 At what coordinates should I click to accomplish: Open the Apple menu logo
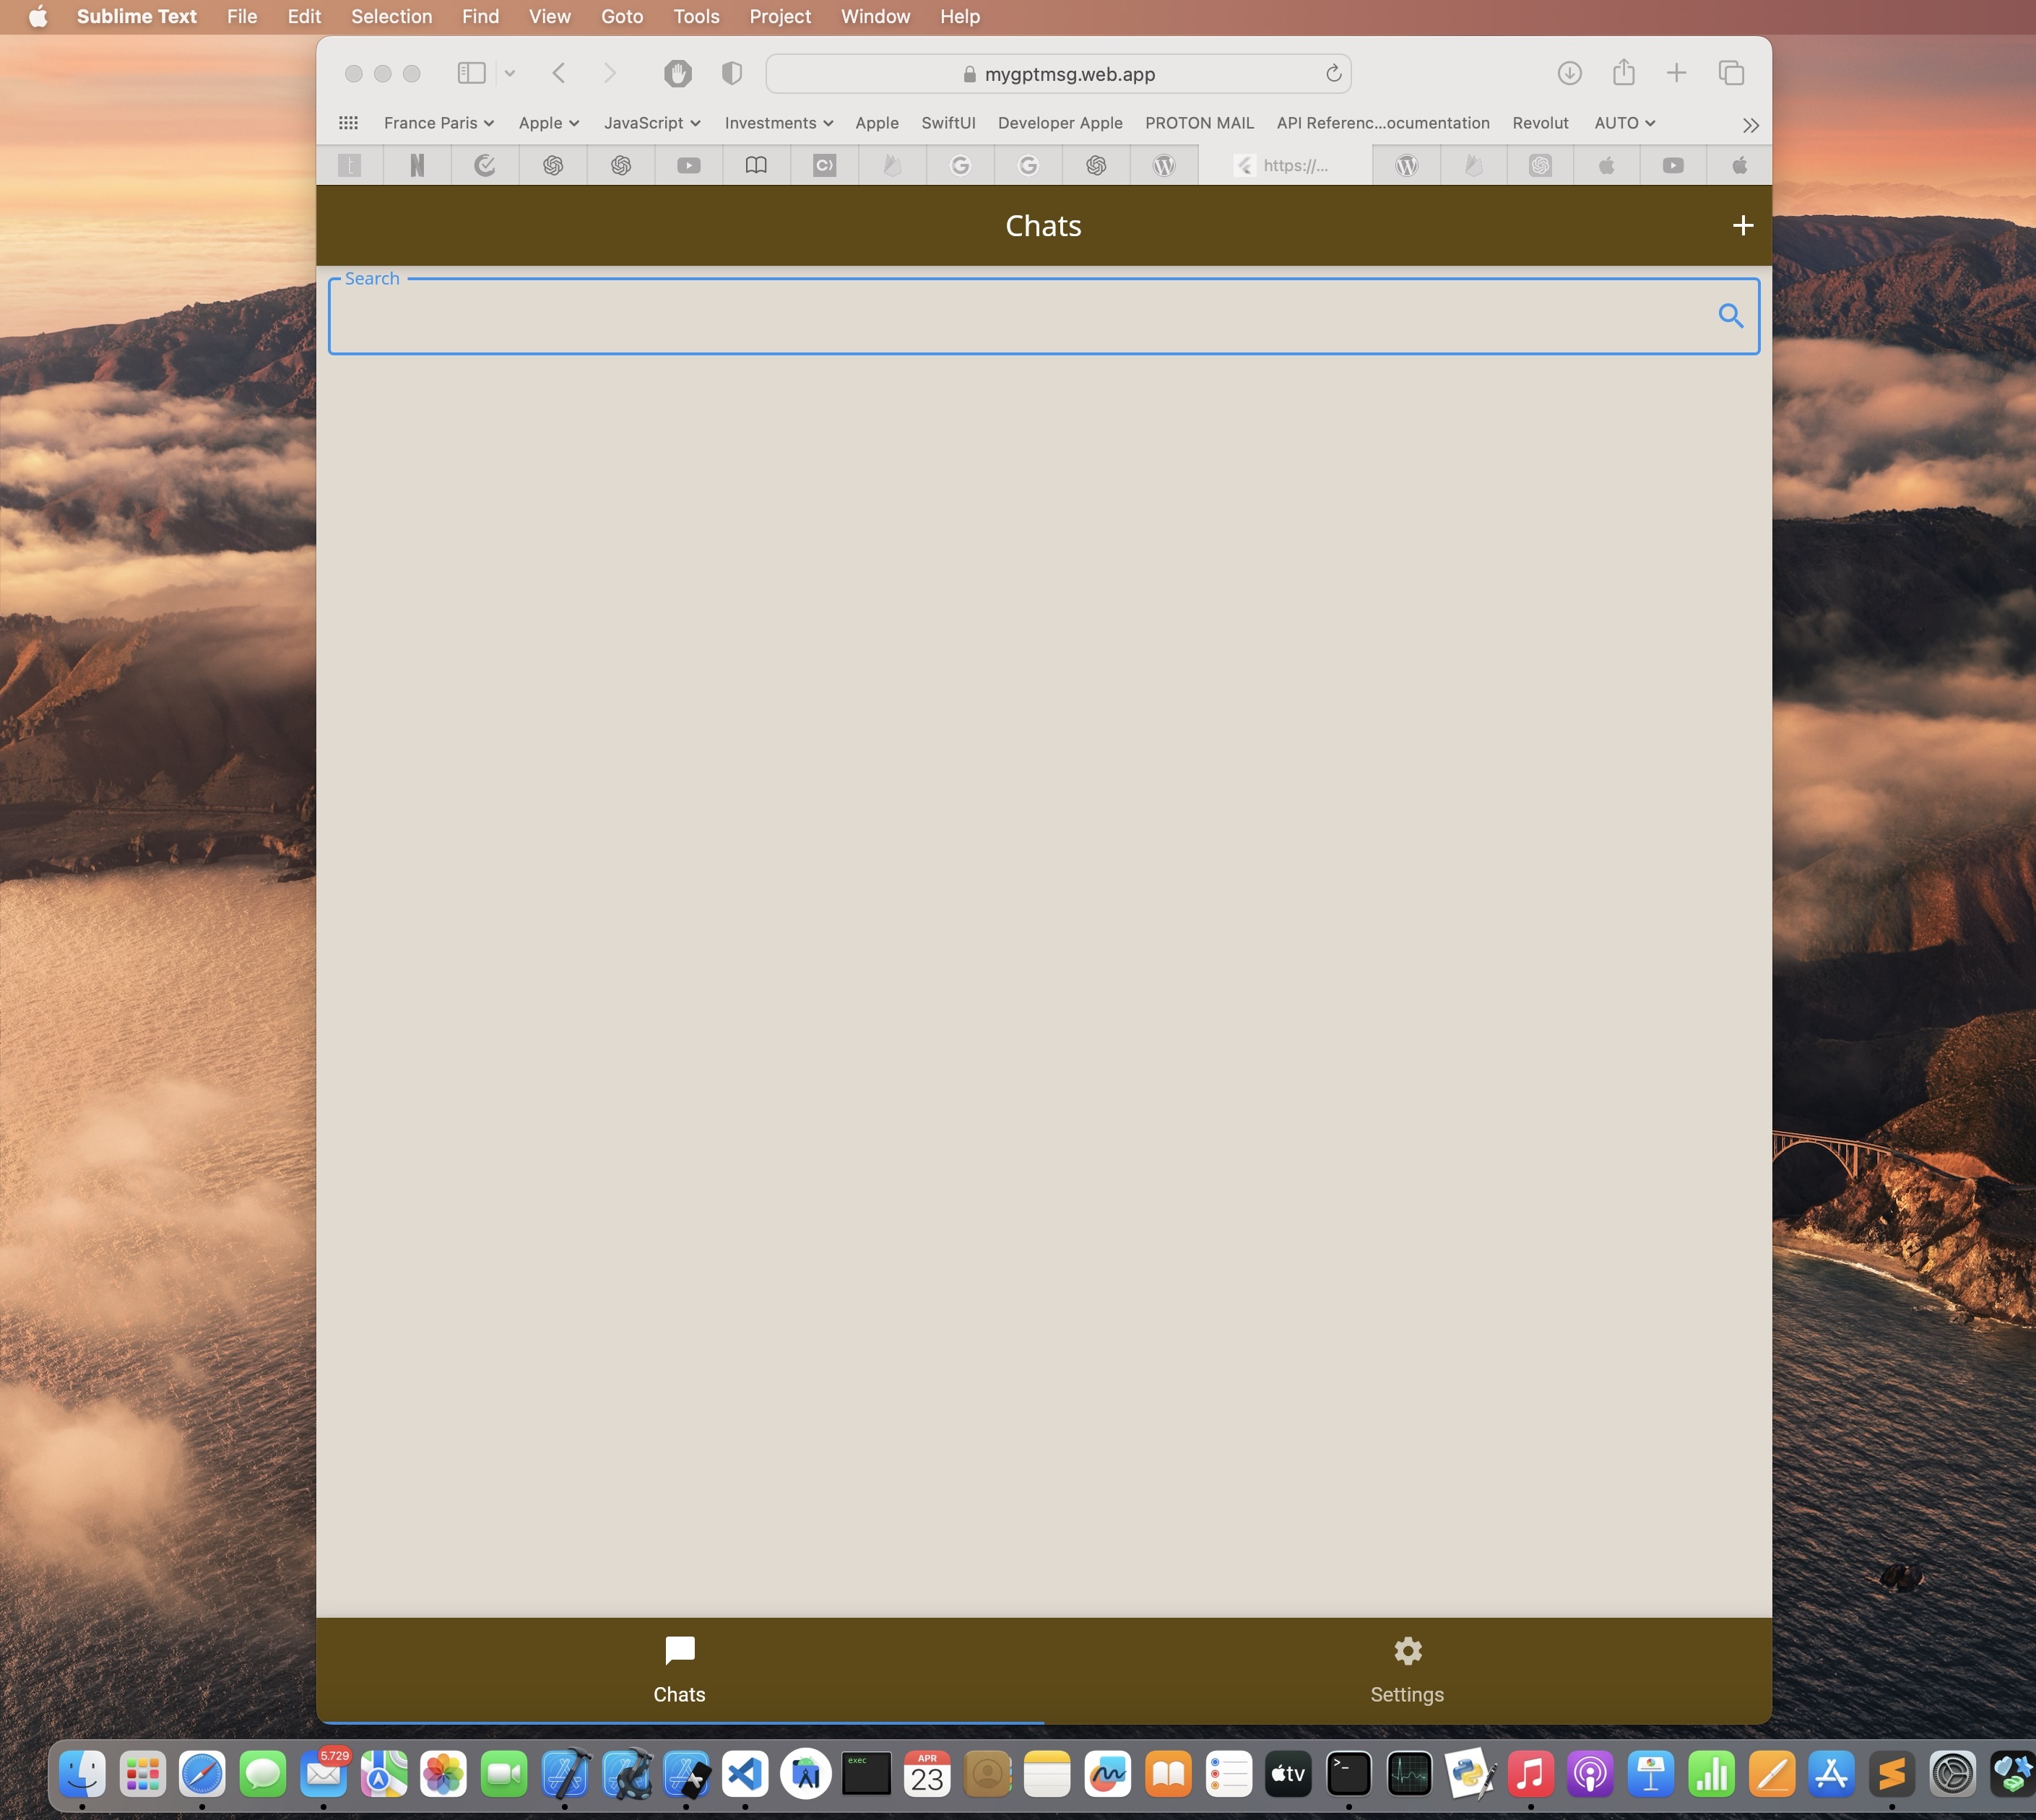point(37,16)
